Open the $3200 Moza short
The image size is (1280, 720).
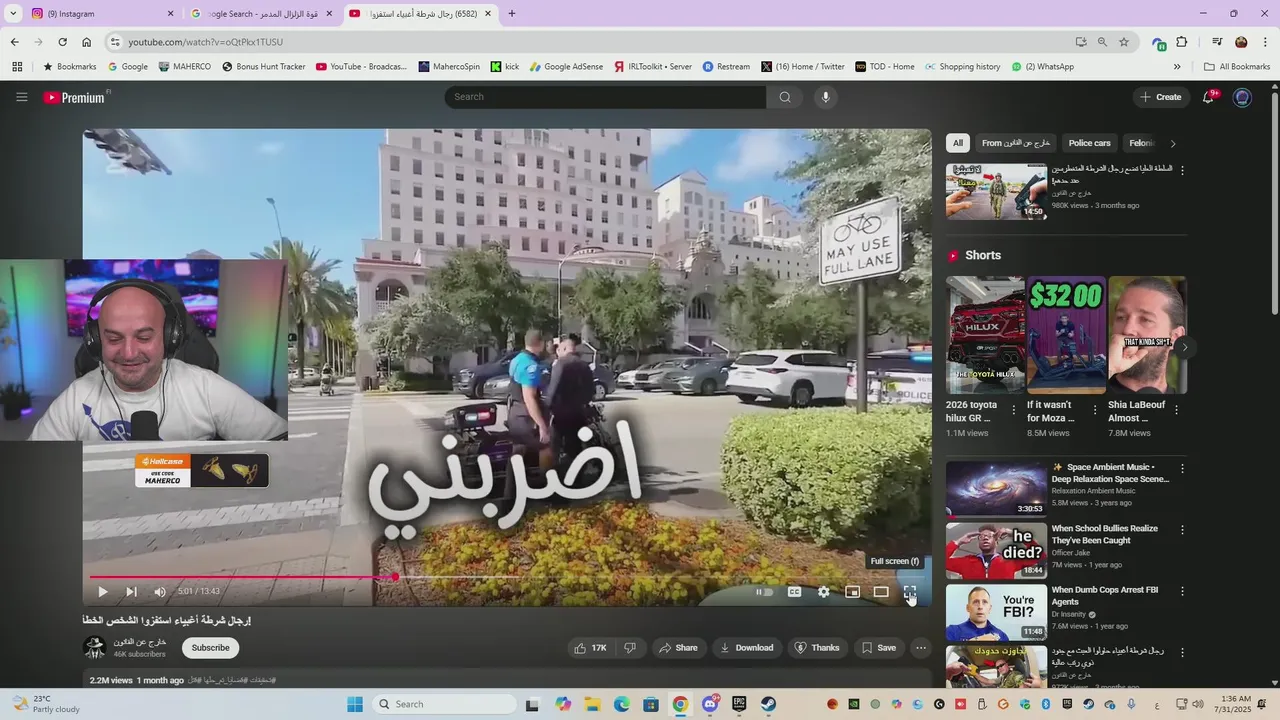1066,335
